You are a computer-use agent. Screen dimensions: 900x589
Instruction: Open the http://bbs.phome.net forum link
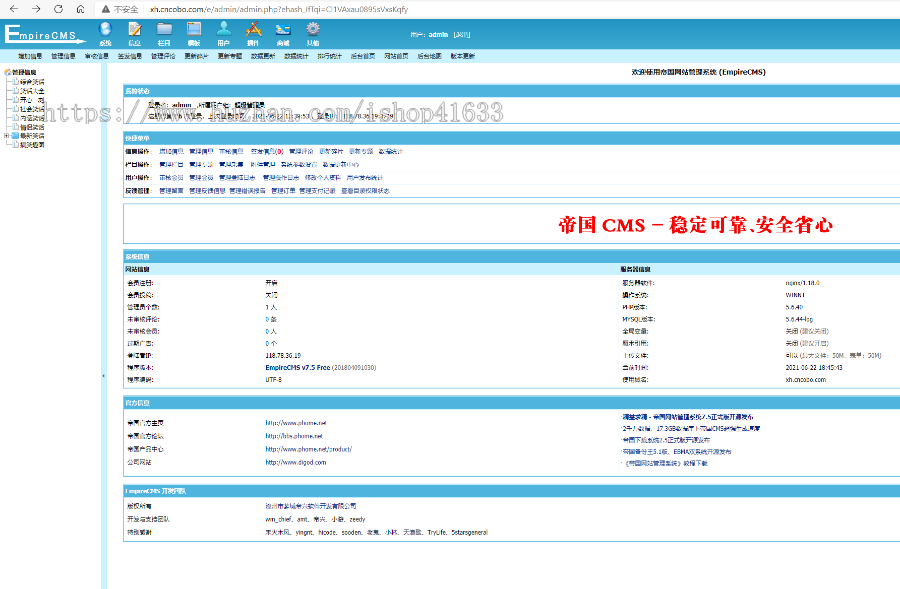point(294,436)
